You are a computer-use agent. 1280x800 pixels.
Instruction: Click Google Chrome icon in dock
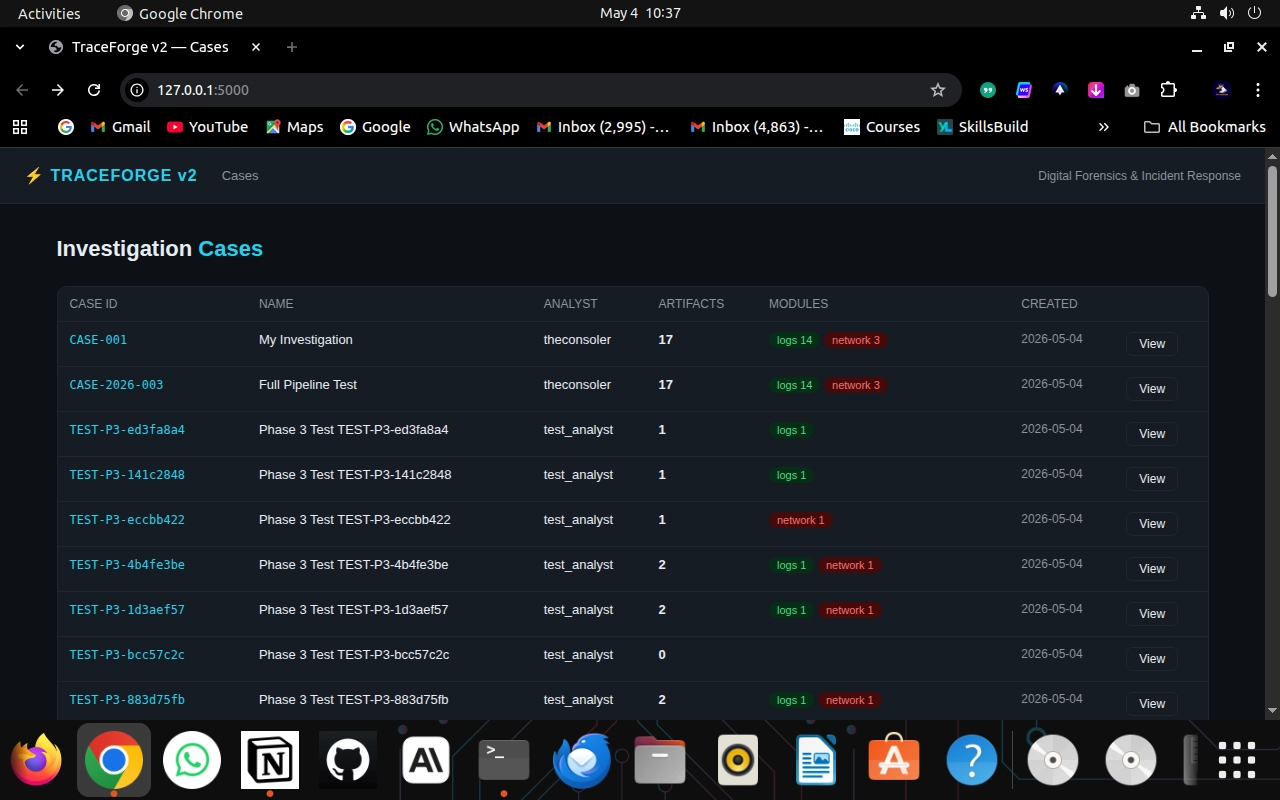(114, 760)
